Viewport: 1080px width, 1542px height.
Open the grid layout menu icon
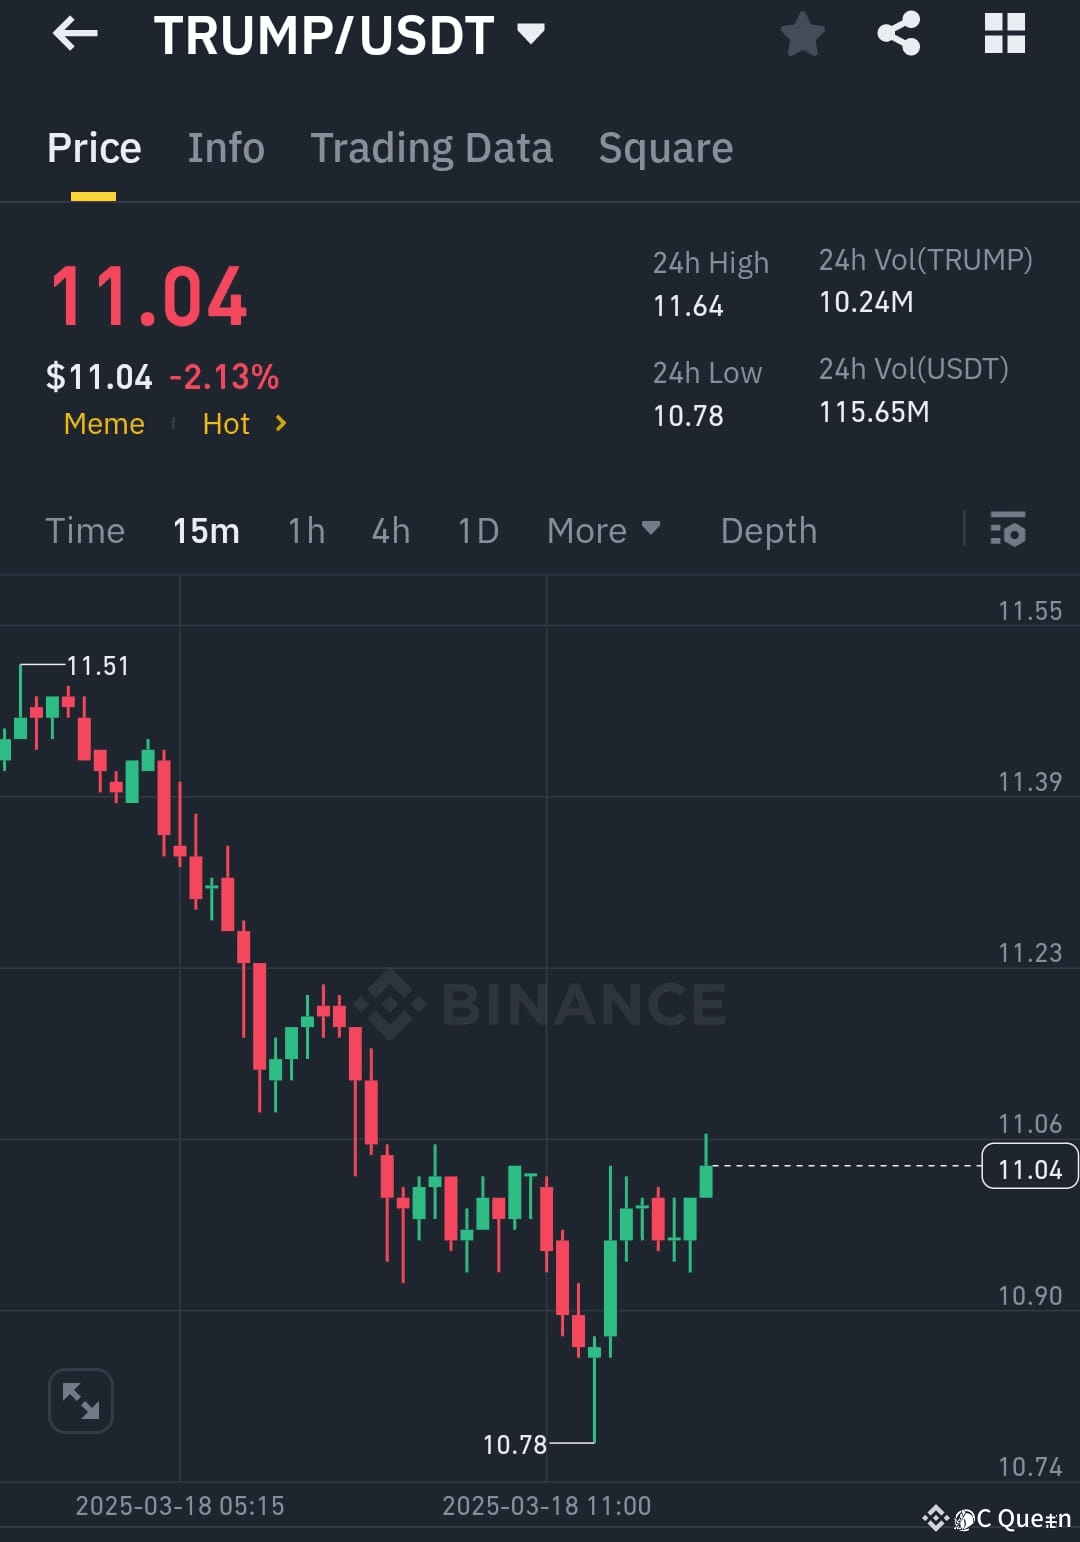click(1004, 34)
